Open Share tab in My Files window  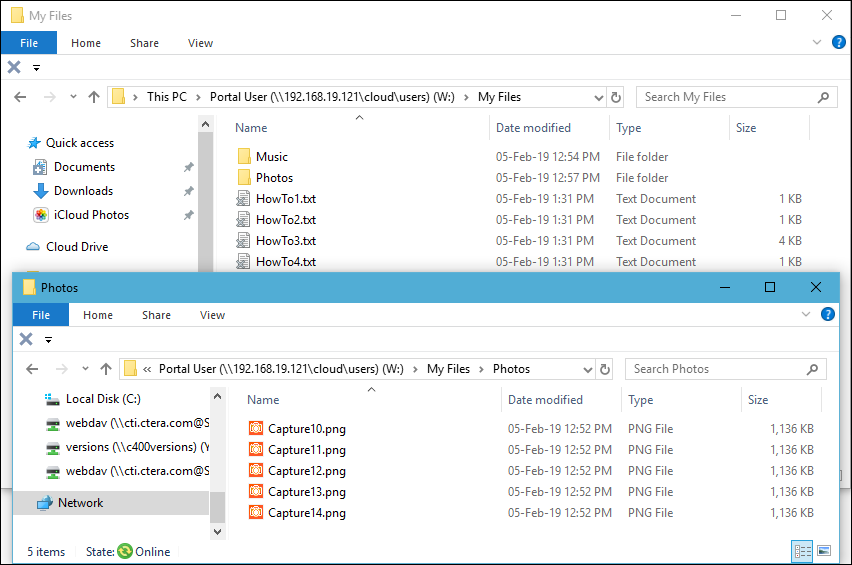click(144, 43)
